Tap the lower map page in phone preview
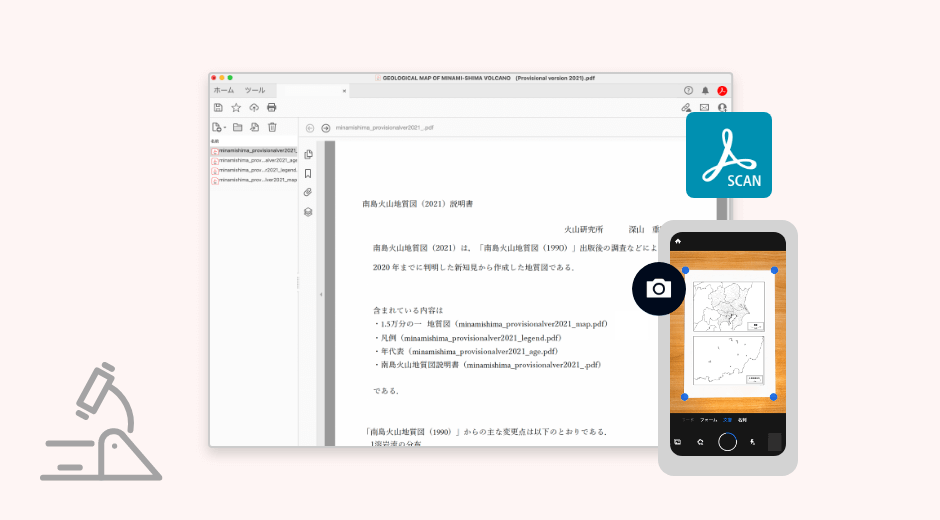Viewport: 940px width, 520px height. 729,360
